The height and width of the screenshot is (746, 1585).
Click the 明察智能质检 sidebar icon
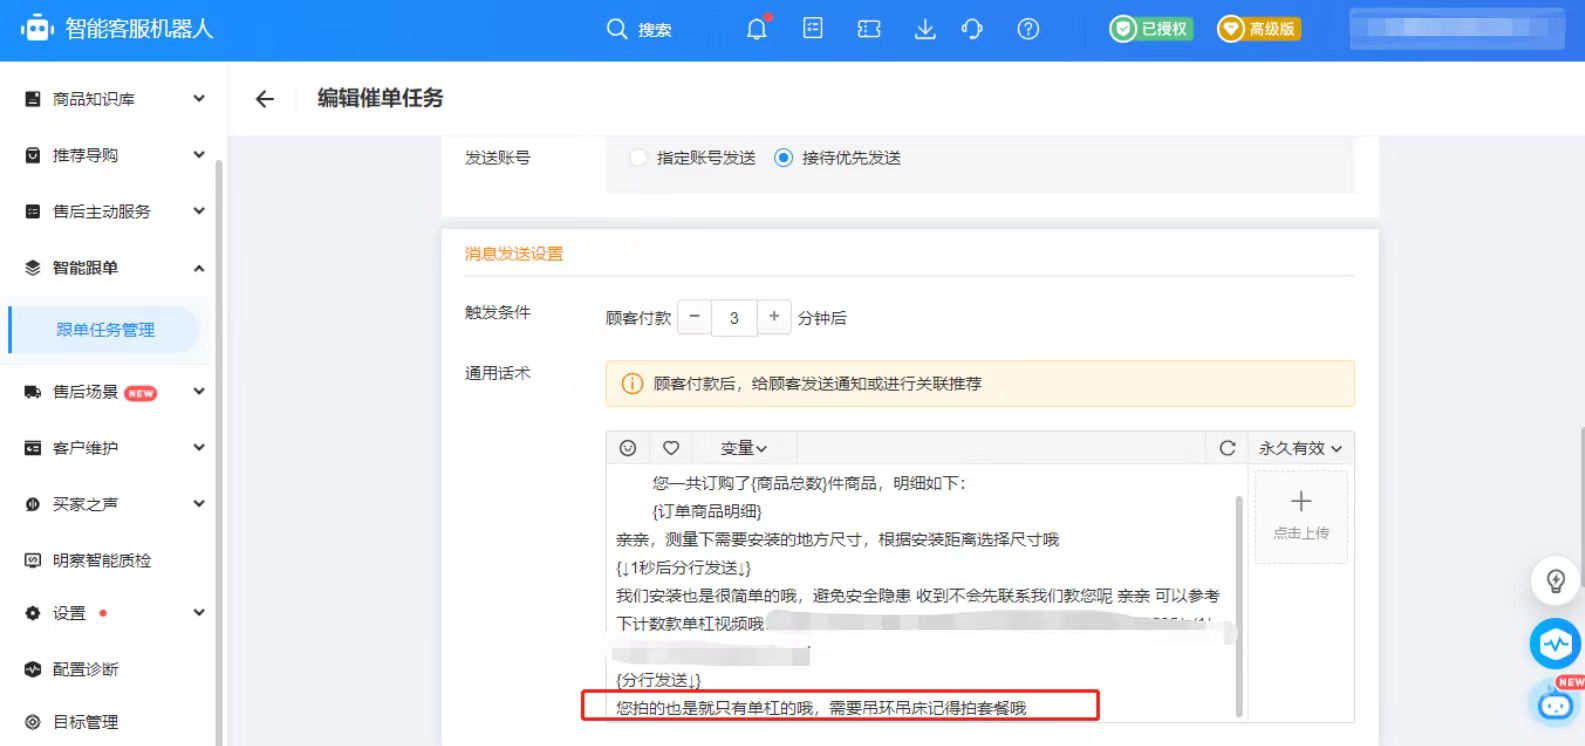click(x=33, y=560)
